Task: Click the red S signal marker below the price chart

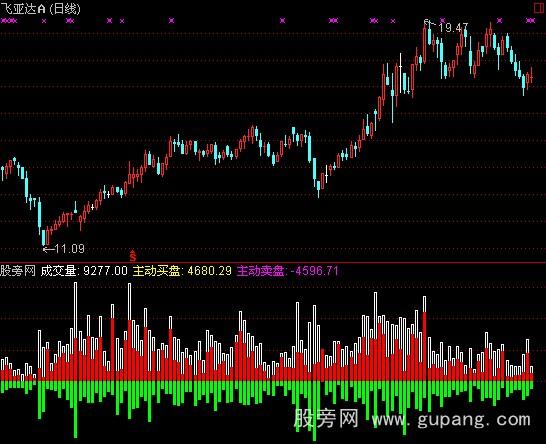Action: point(133,256)
